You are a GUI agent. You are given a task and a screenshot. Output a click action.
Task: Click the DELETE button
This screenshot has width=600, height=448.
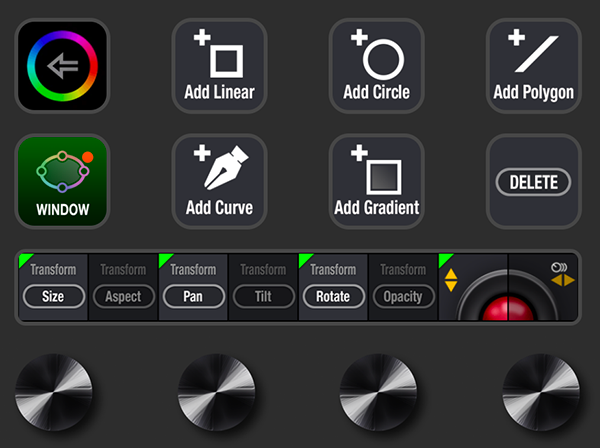coord(533,182)
